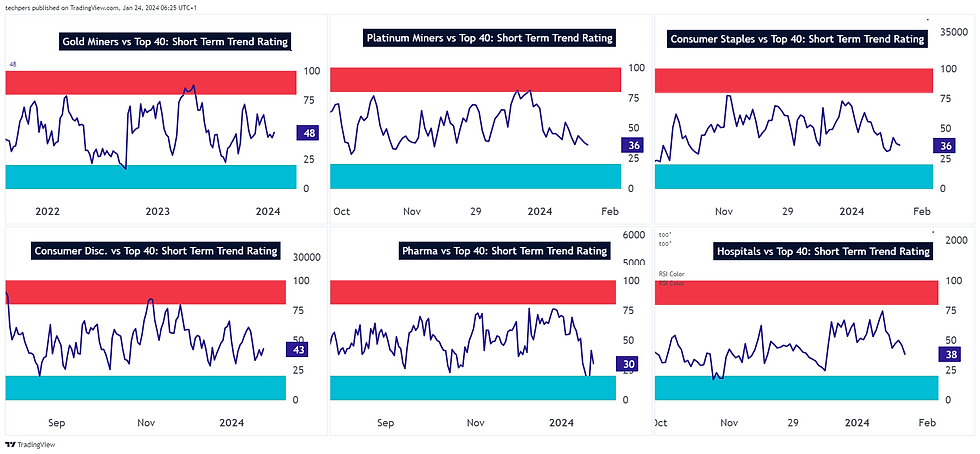Screen dimensions: 980x454
Task: Select the Consumer Disc. vs Top 40 title
Action: (155, 250)
